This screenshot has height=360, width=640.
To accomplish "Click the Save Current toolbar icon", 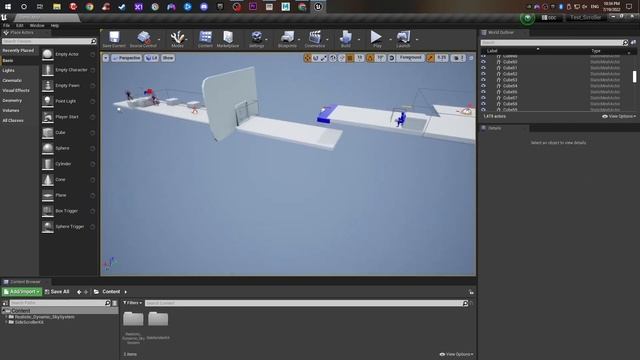I will 114,39.
